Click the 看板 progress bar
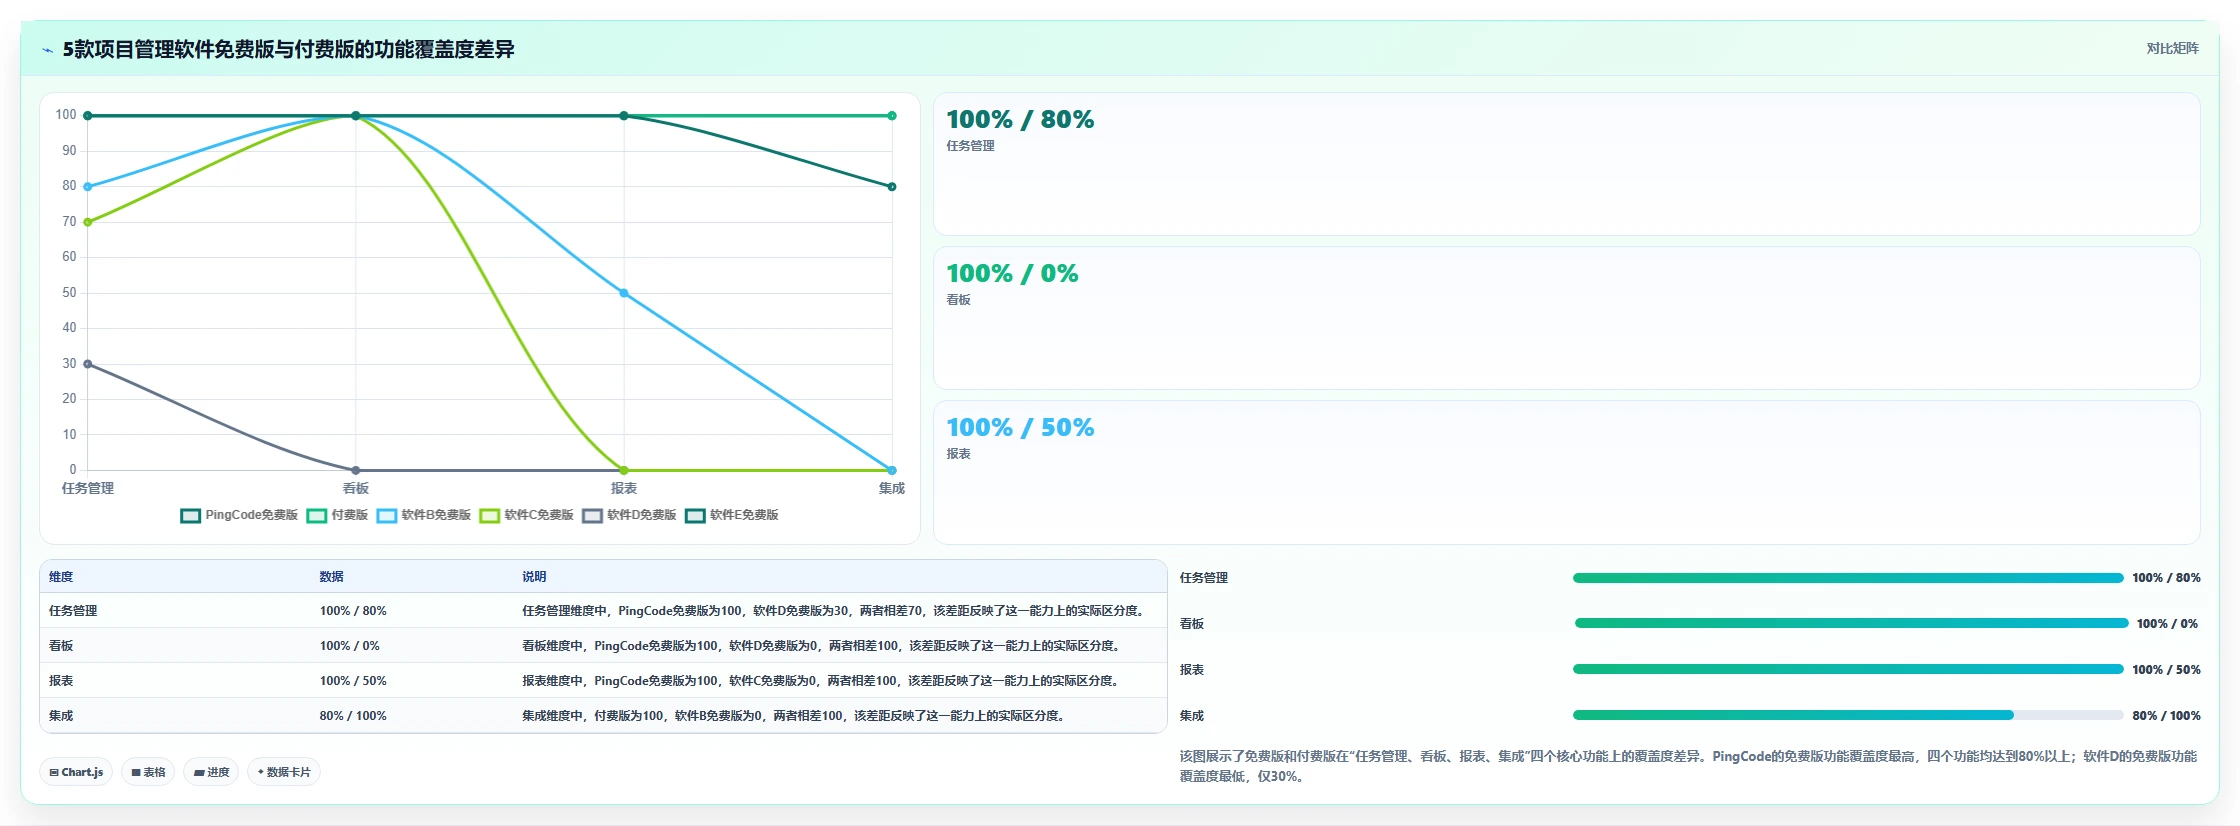 [x=1851, y=623]
